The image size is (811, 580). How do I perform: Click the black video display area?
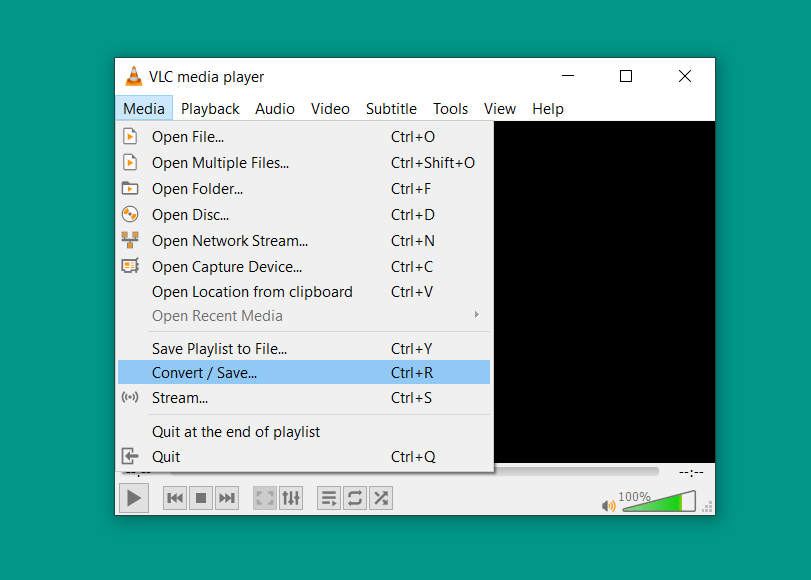pyautogui.click(x=604, y=292)
